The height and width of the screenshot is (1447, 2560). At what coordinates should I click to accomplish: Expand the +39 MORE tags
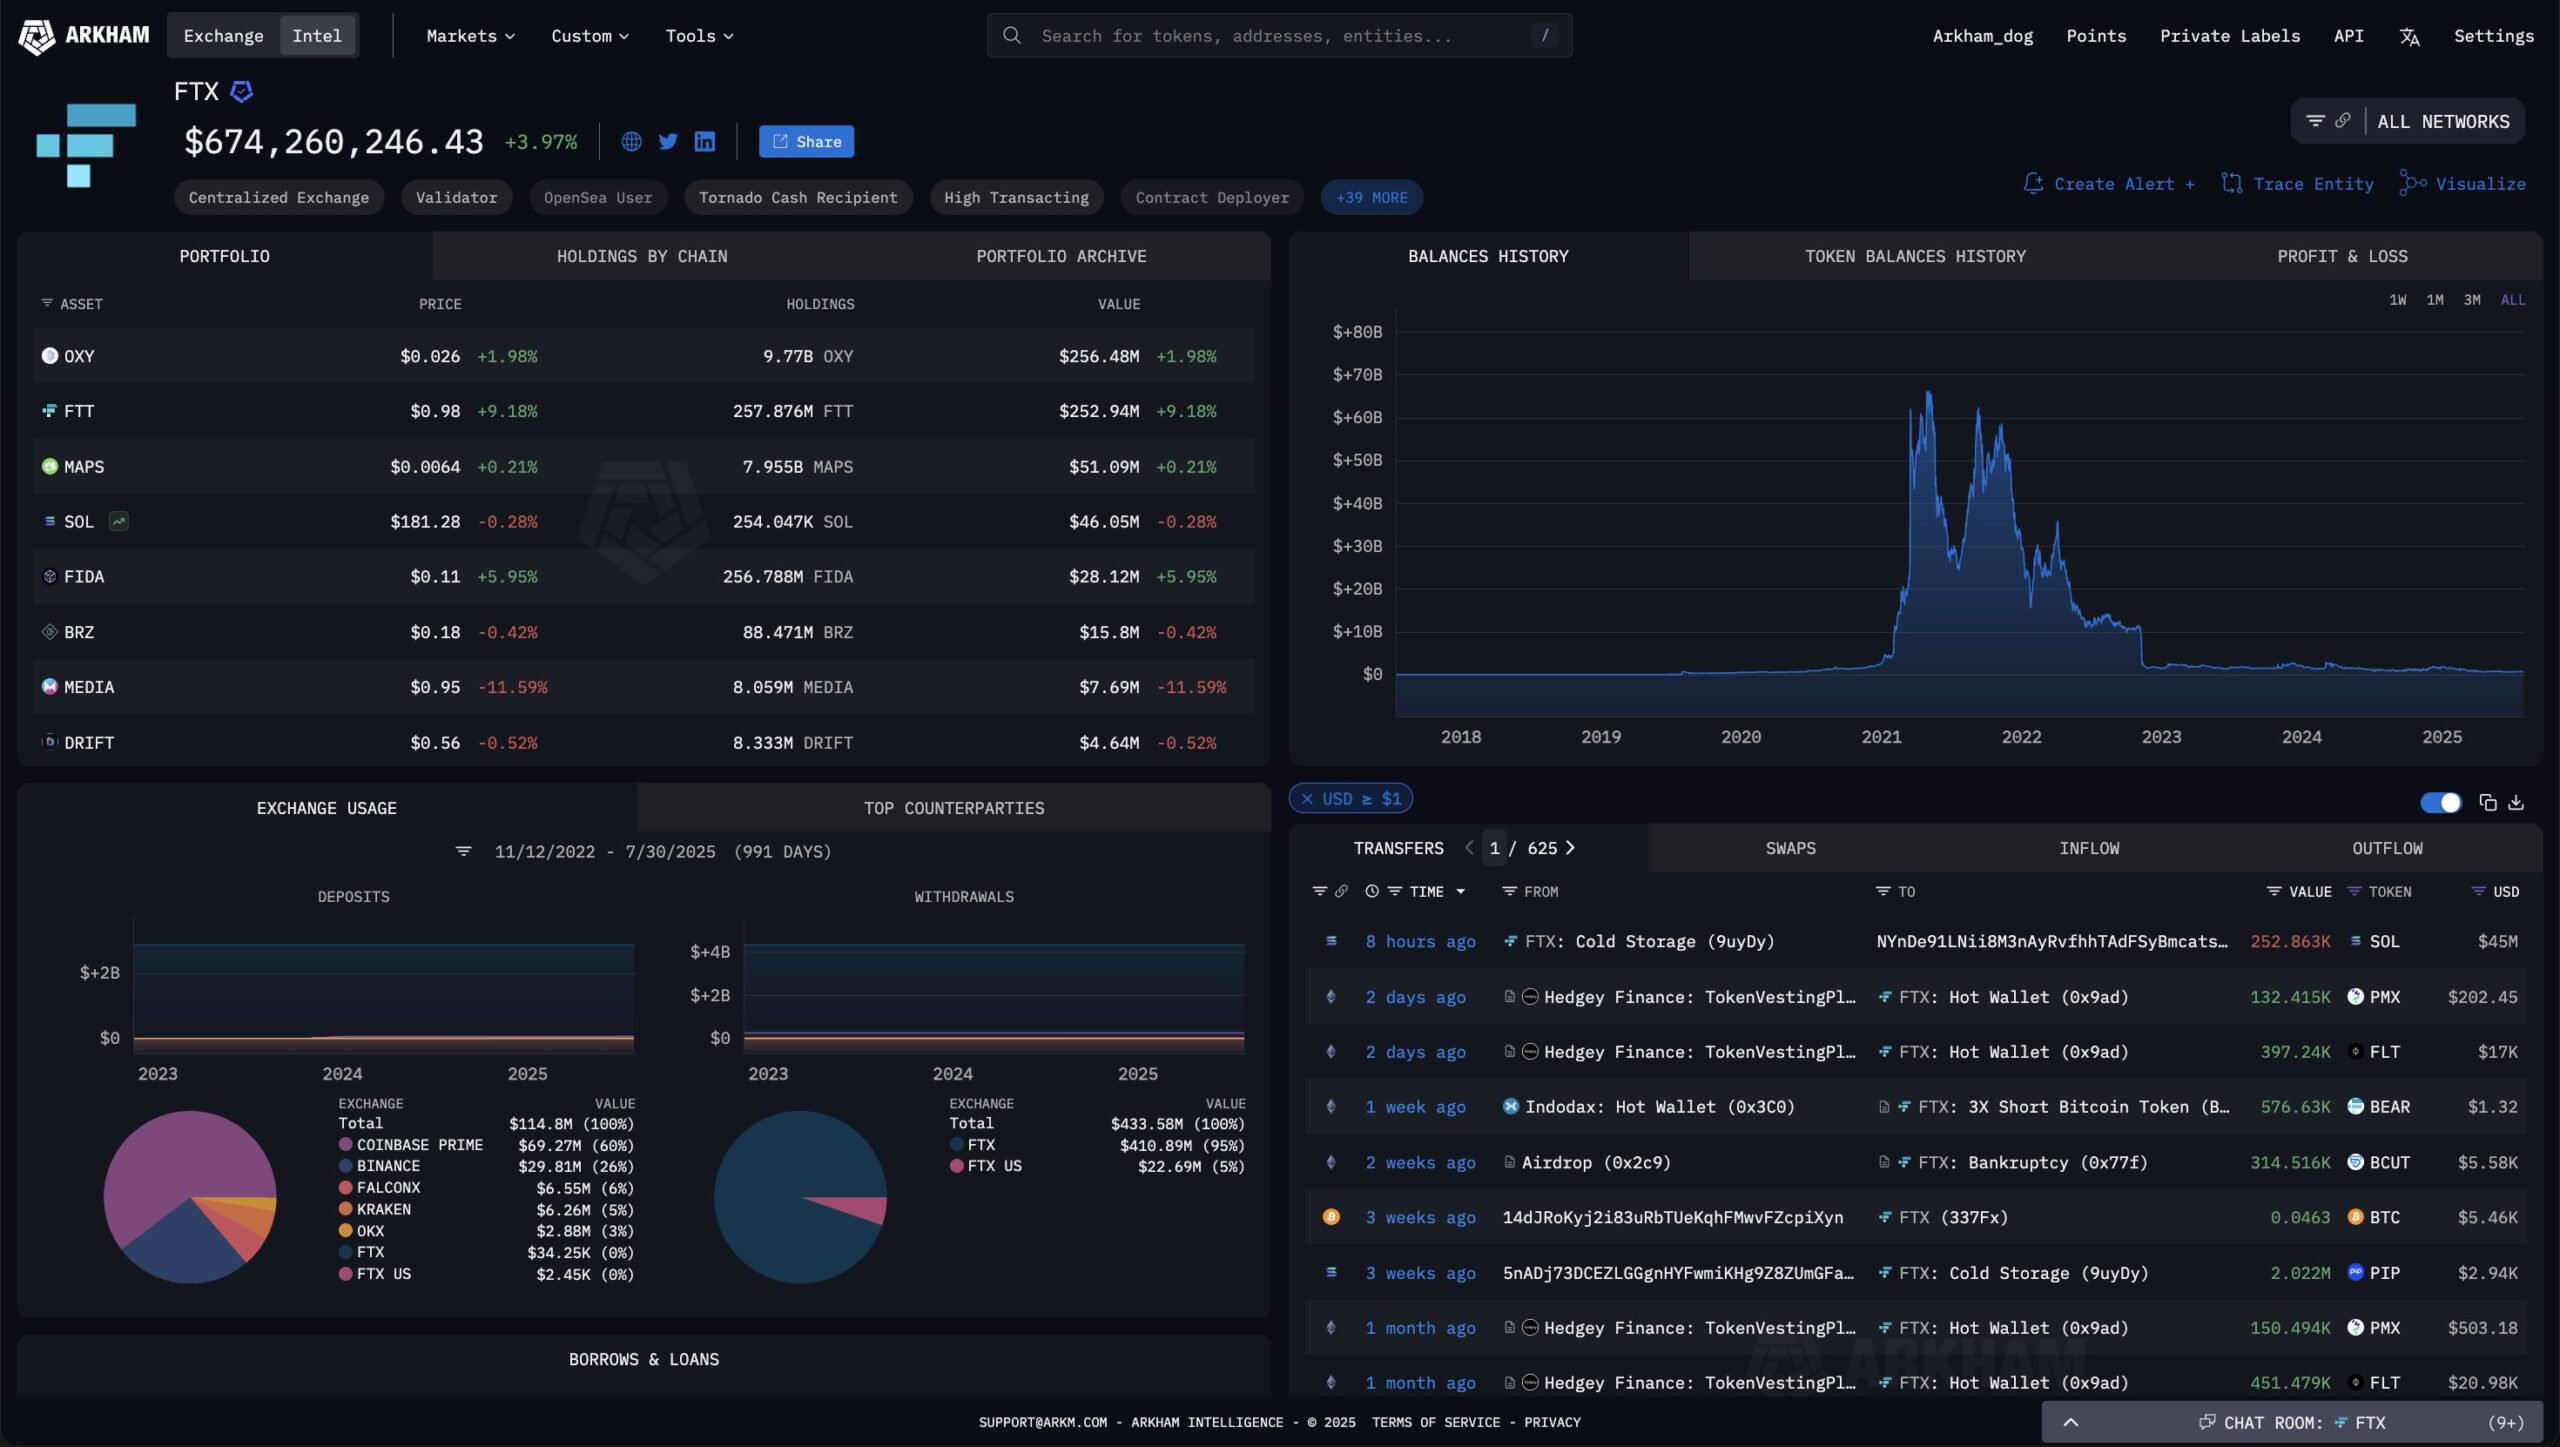(1371, 197)
